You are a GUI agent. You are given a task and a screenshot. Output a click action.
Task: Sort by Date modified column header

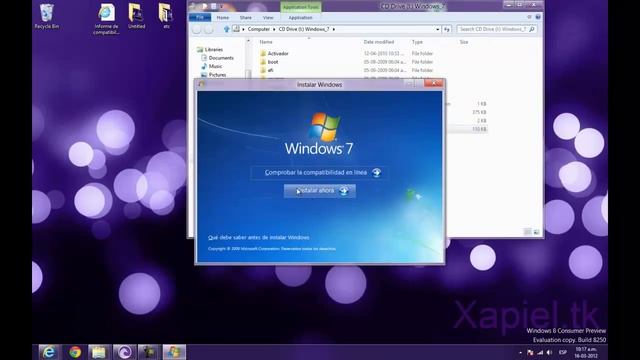pos(379,42)
